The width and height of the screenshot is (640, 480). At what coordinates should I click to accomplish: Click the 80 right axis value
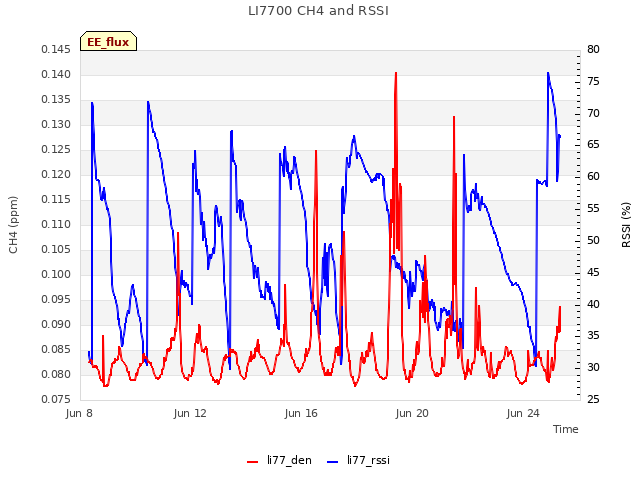point(593,49)
